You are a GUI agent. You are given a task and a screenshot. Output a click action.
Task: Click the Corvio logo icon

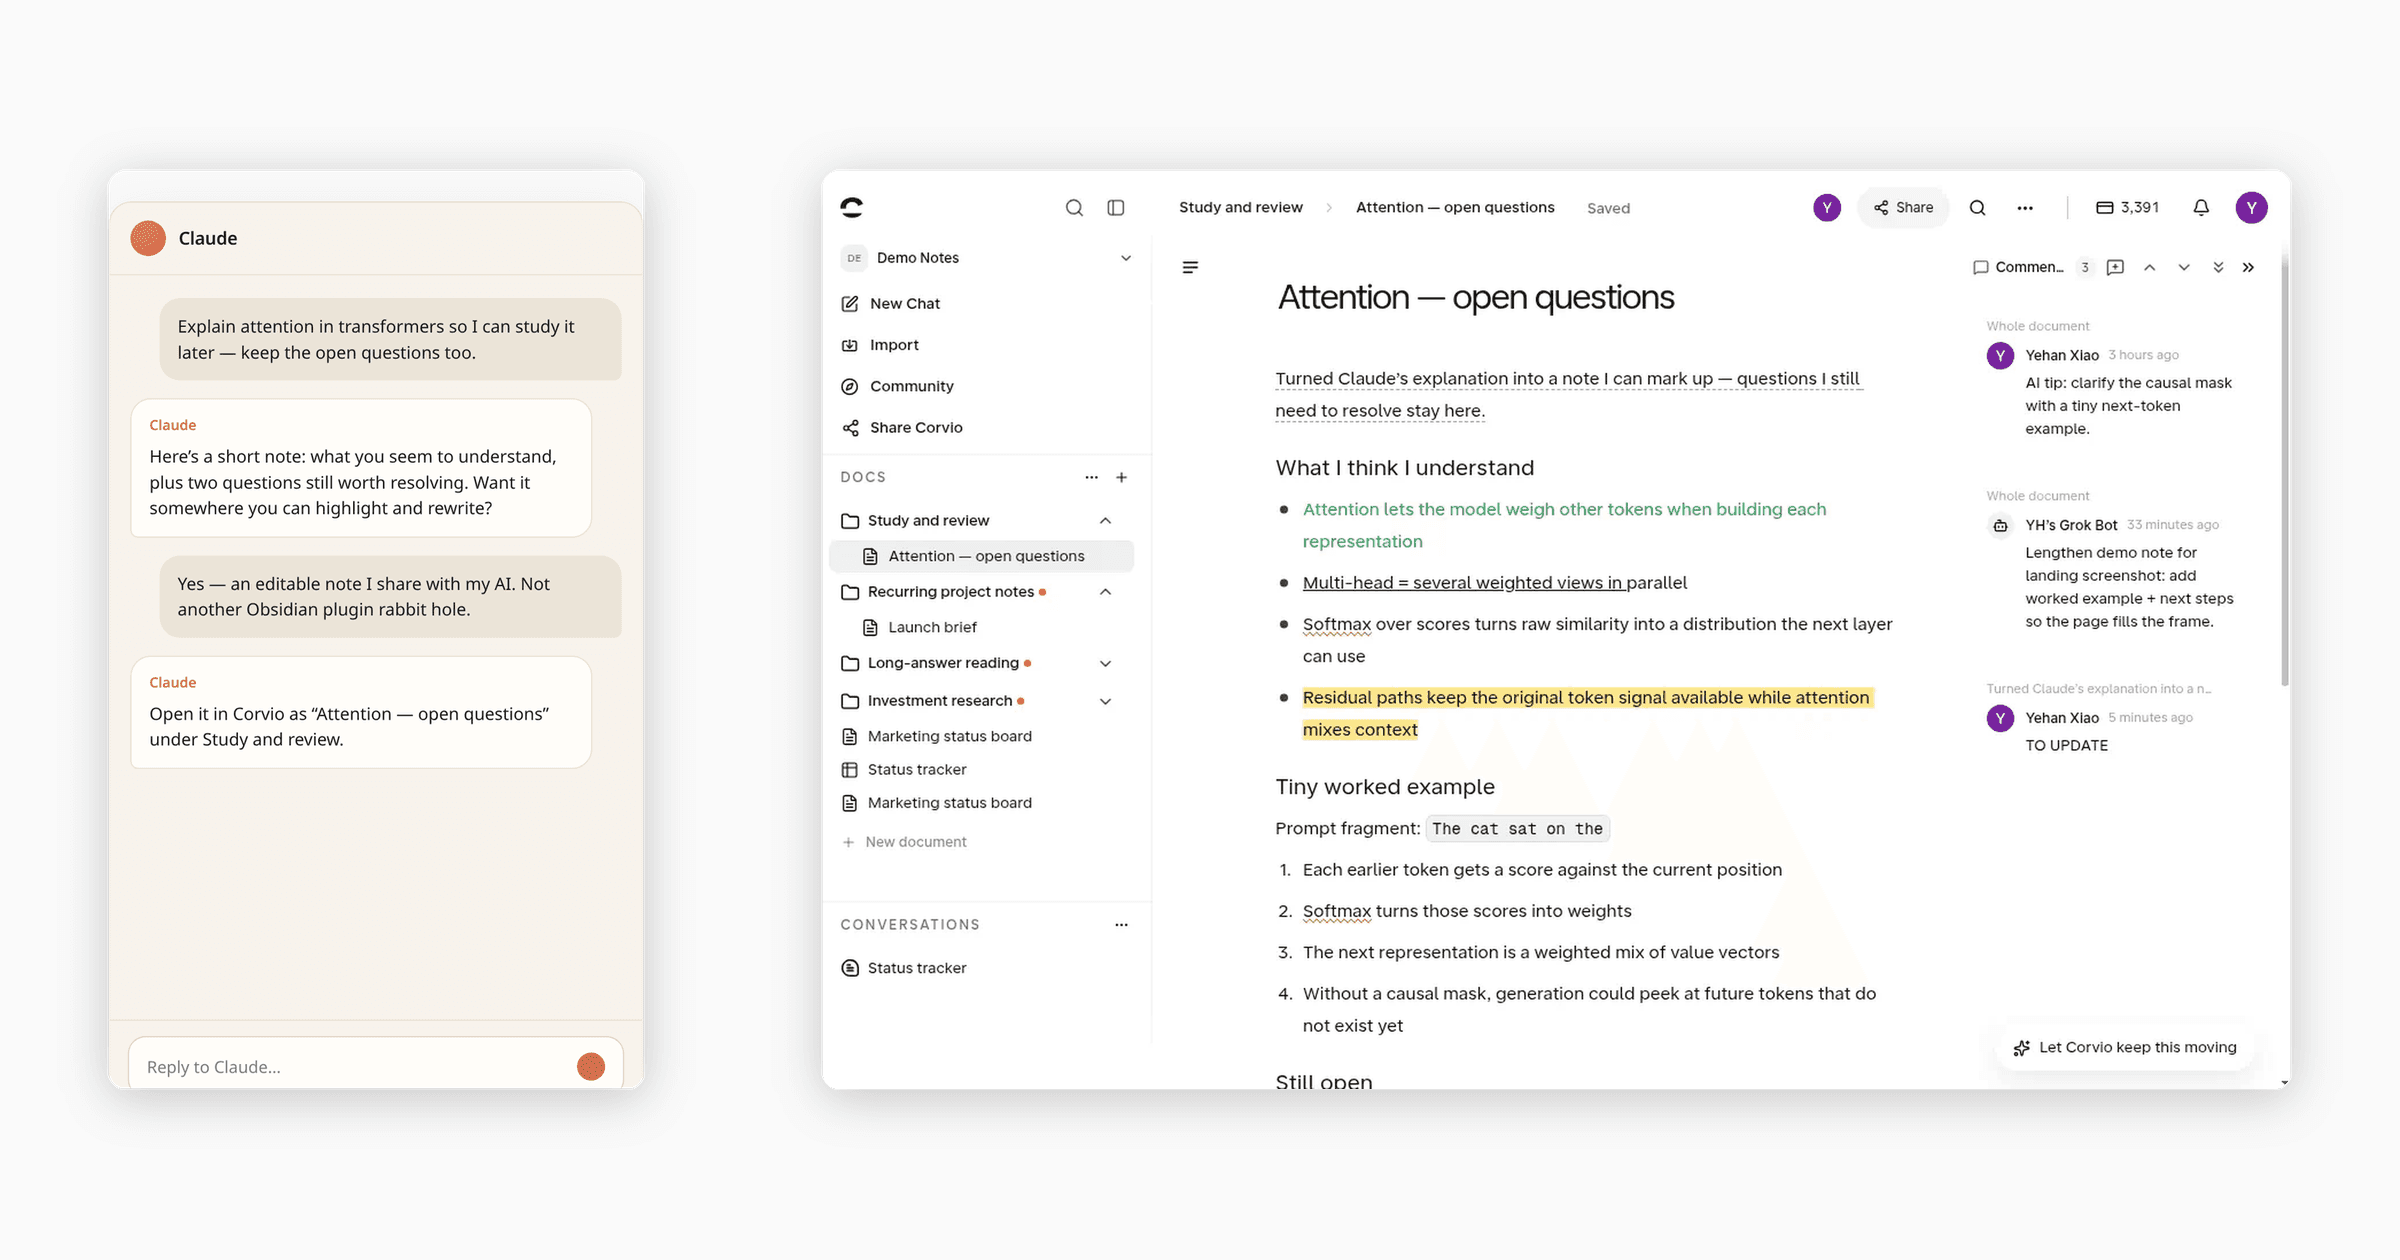click(852, 207)
